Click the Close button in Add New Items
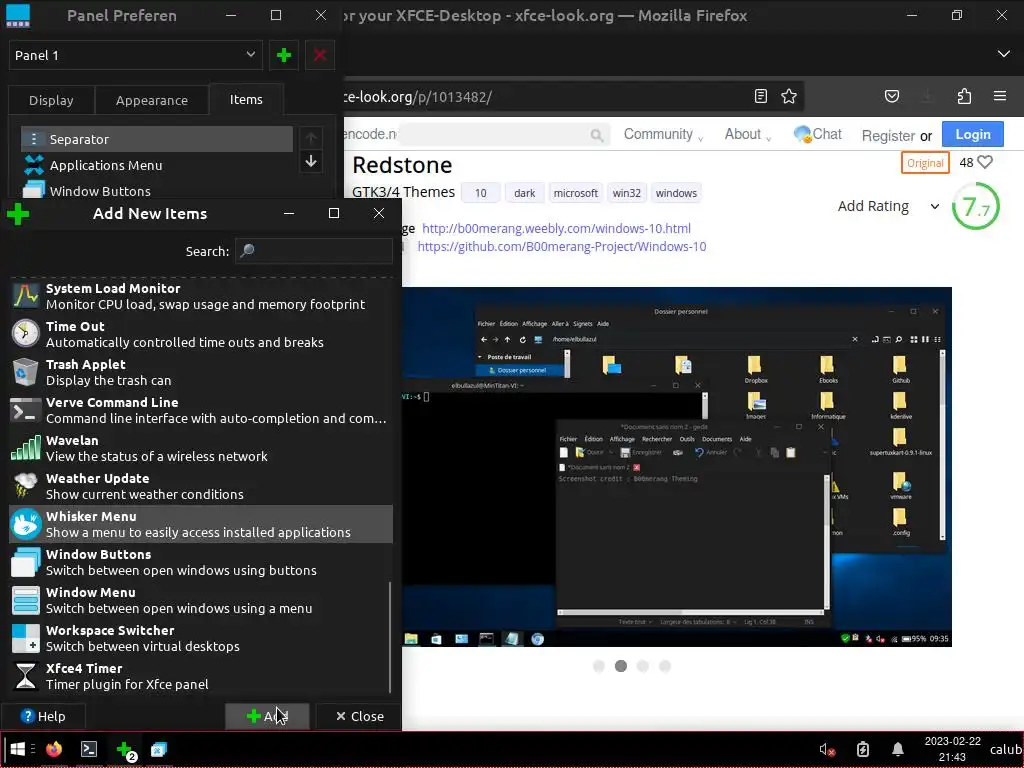The width and height of the screenshot is (1024, 768). (359, 716)
